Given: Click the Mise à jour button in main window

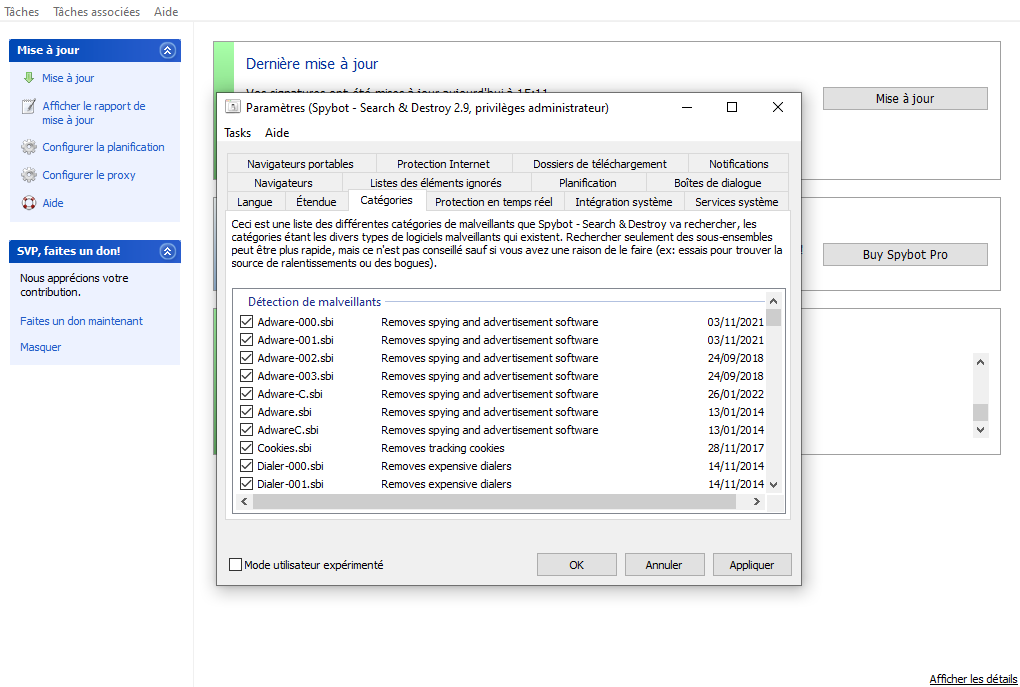Looking at the screenshot, I should 905,98.
